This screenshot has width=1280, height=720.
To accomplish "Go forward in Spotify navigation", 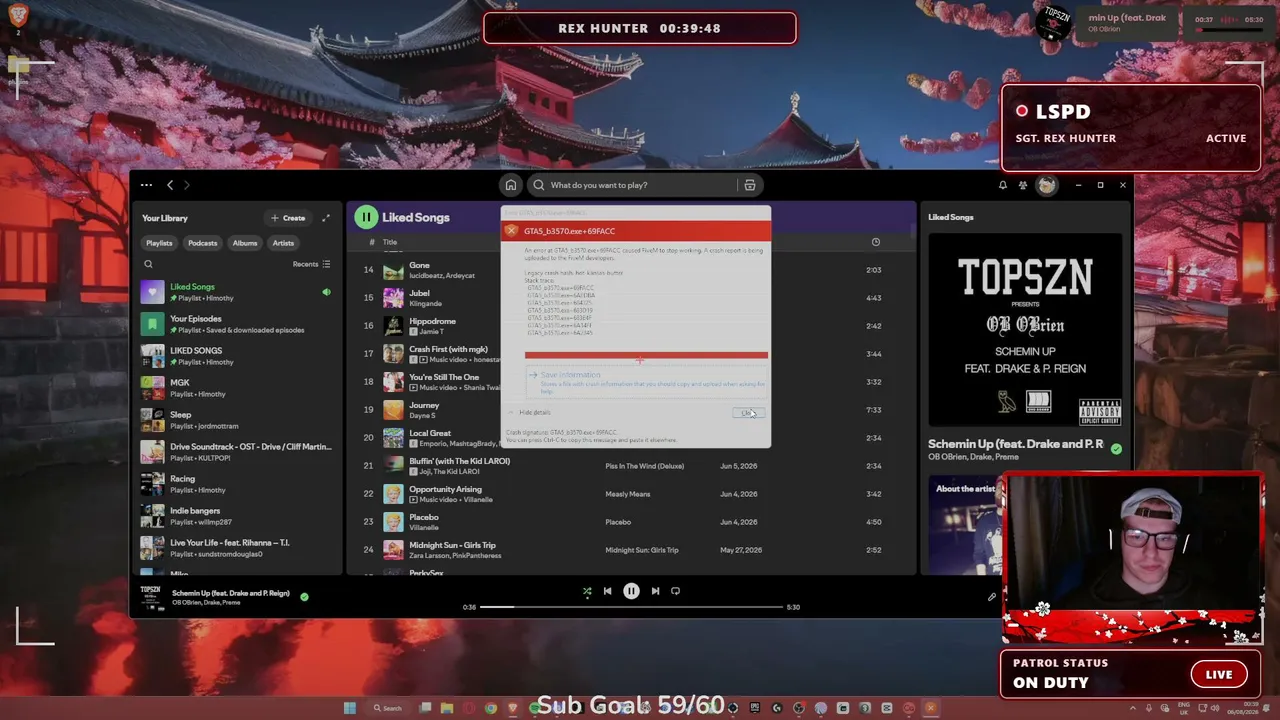I will coord(186,185).
